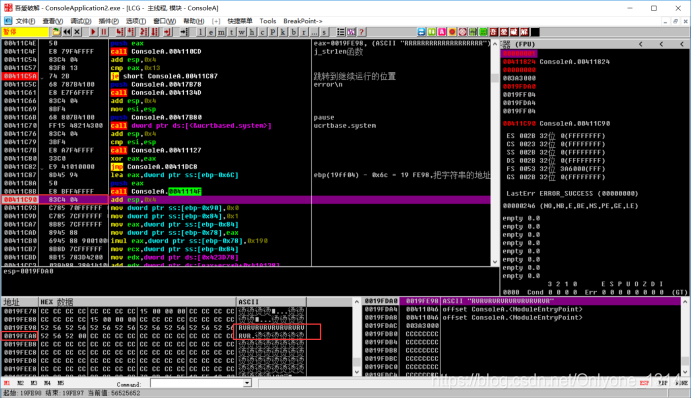Select the M2 memory tab
The height and width of the screenshot is (399, 691).
(x=20, y=383)
